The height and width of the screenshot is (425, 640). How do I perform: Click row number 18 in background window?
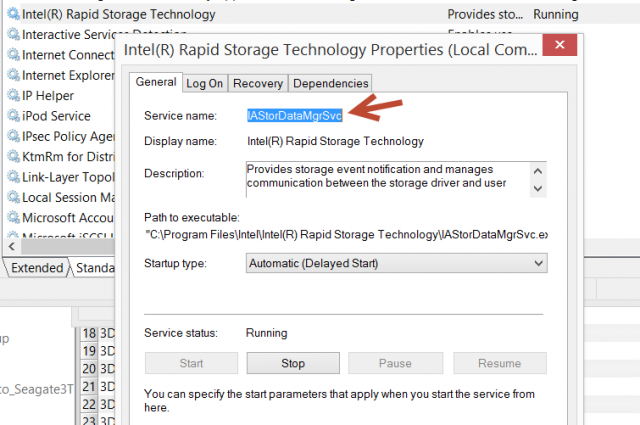(89, 333)
